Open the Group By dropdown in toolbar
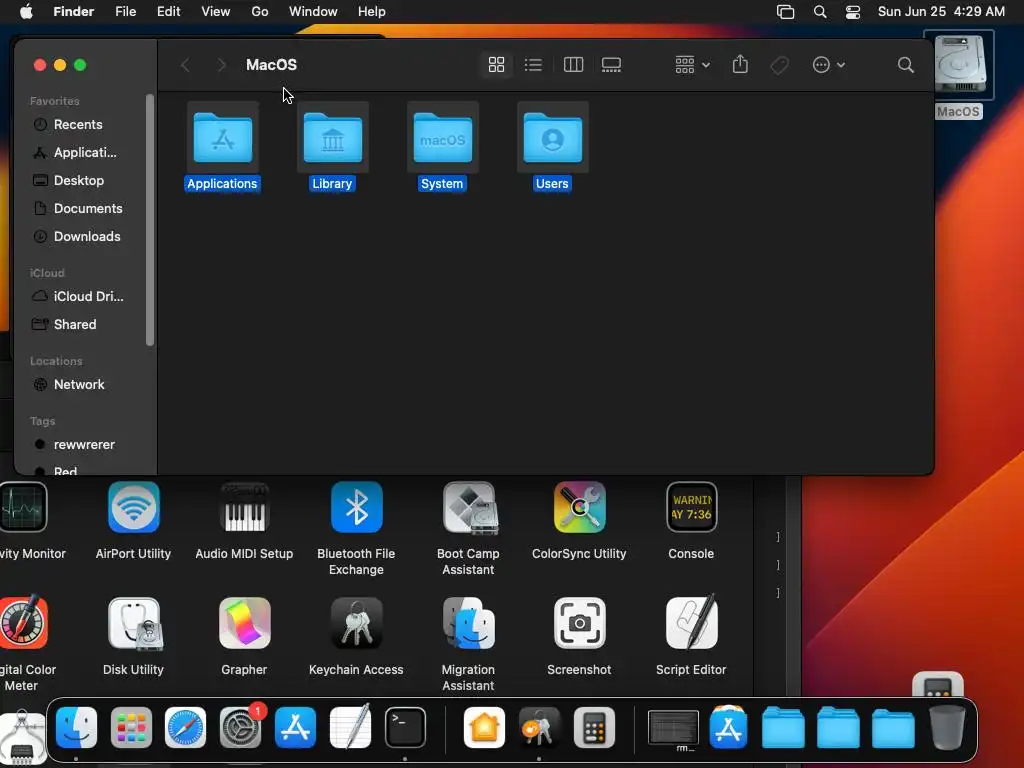 point(692,65)
